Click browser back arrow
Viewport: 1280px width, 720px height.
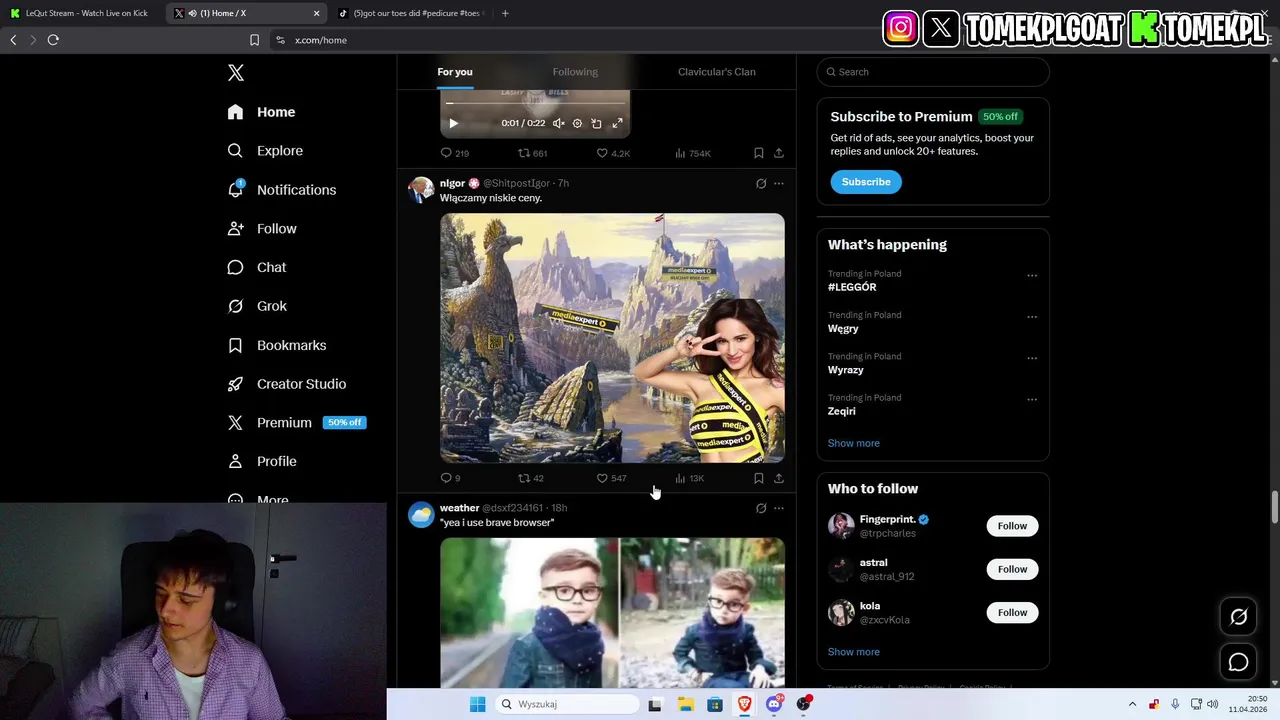[13, 40]
